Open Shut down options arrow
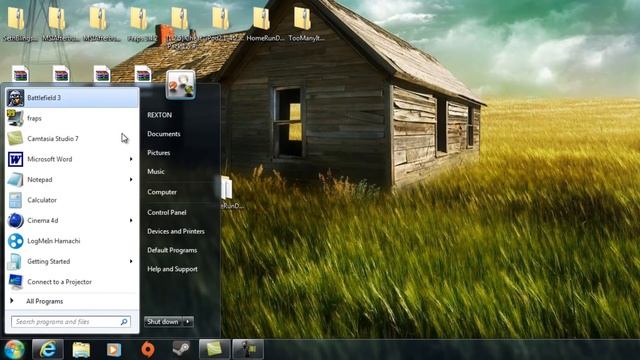Screen dimensions: 640x360 tap(188, 322)
